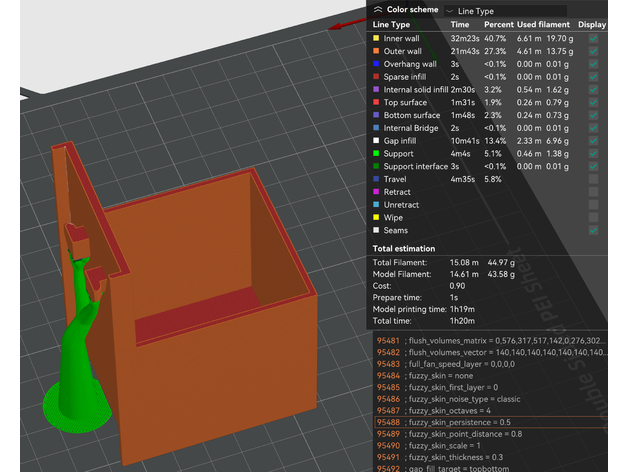Click the white Gap infill color swatch
628x472 pixels.
pyautogui.click(x=376, y=141)
